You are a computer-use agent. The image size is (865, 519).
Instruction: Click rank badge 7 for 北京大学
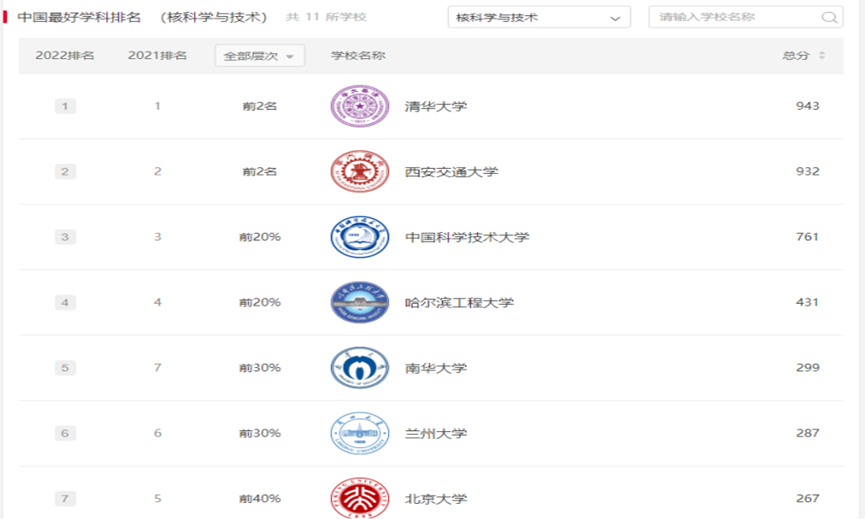[65, 499]
